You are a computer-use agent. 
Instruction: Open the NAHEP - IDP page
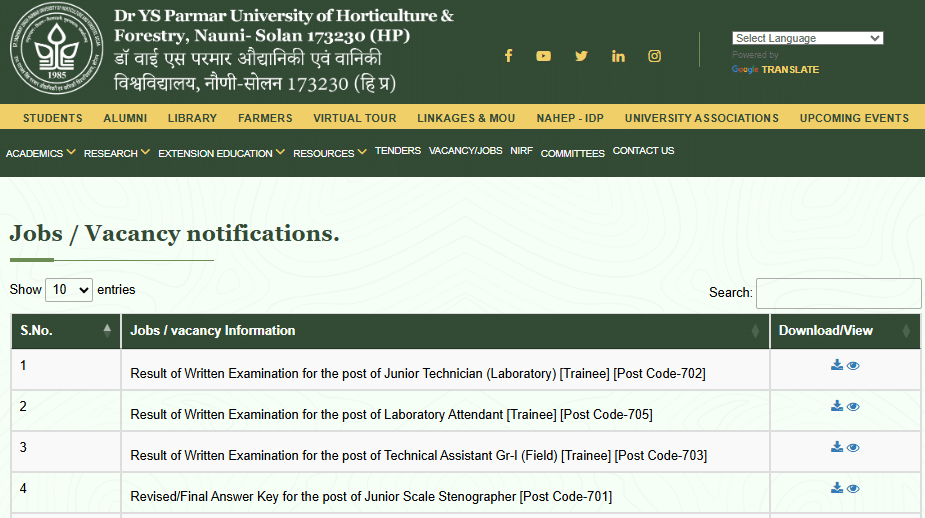pyautogui.click(x=570, y=118)
